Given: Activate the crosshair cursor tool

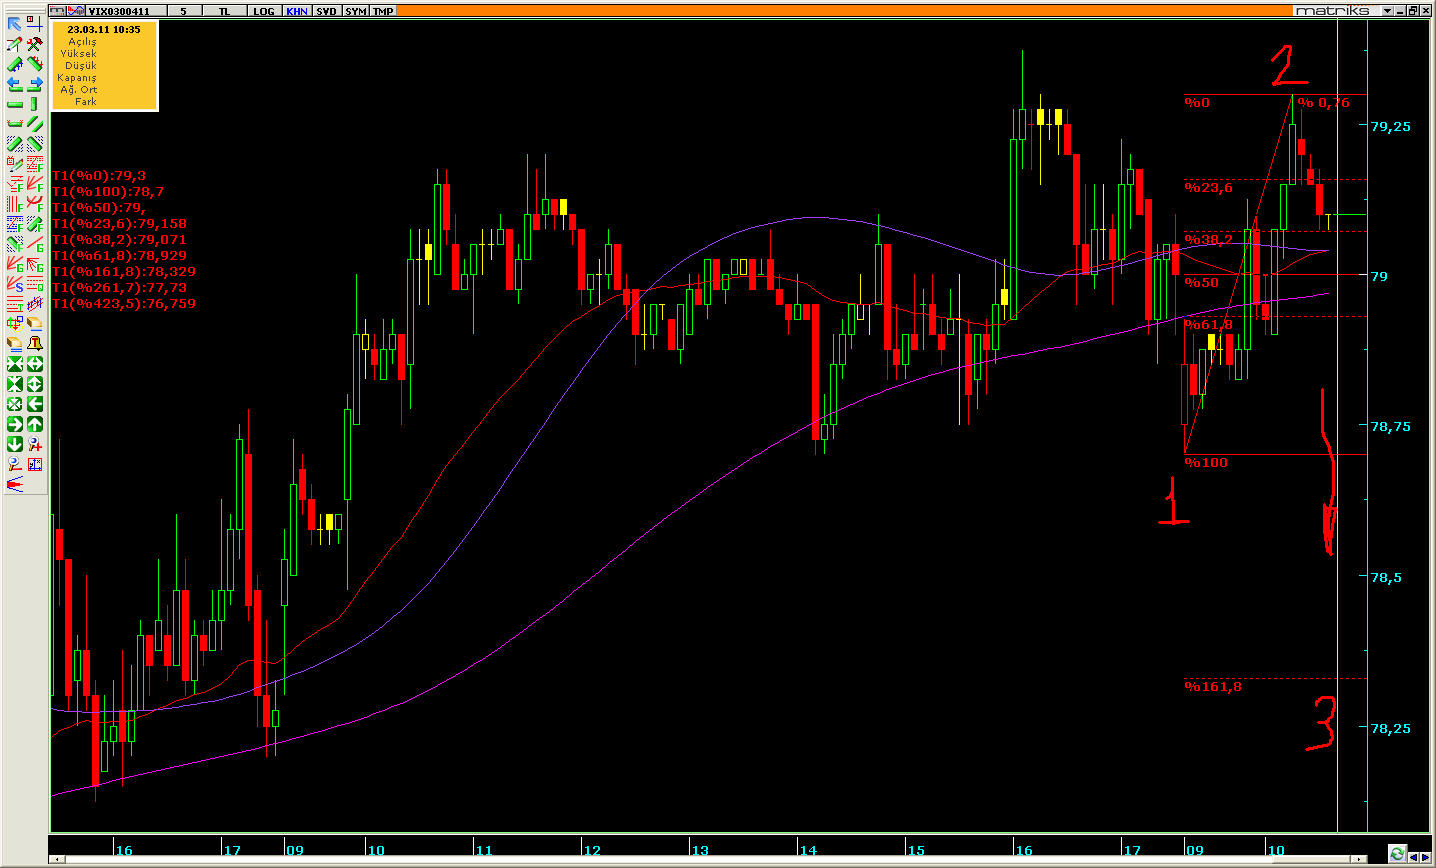Looking at the screenshot, I should coord(35,24).
